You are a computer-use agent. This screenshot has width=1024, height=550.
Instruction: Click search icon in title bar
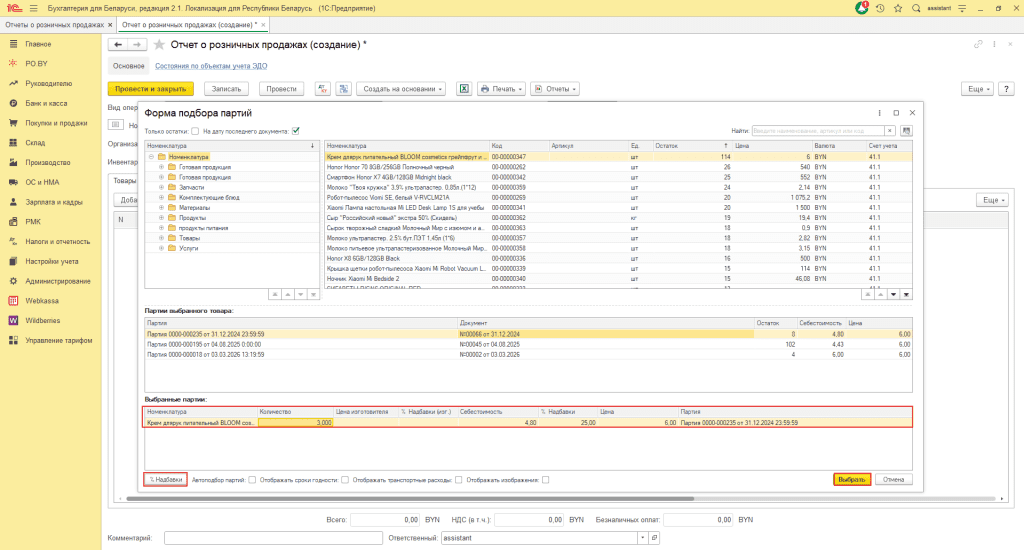point(916,8)
